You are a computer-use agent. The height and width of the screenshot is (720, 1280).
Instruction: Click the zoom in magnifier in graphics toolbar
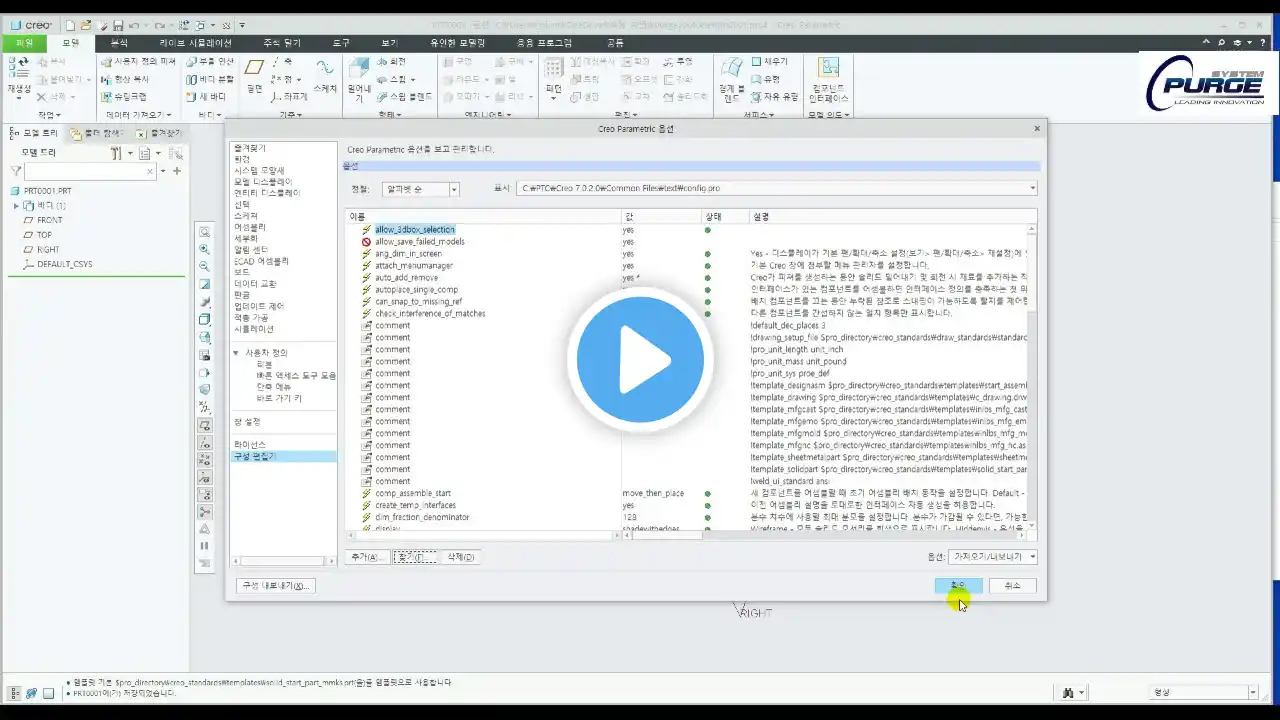pyautogui.click(x=205, y=249)
